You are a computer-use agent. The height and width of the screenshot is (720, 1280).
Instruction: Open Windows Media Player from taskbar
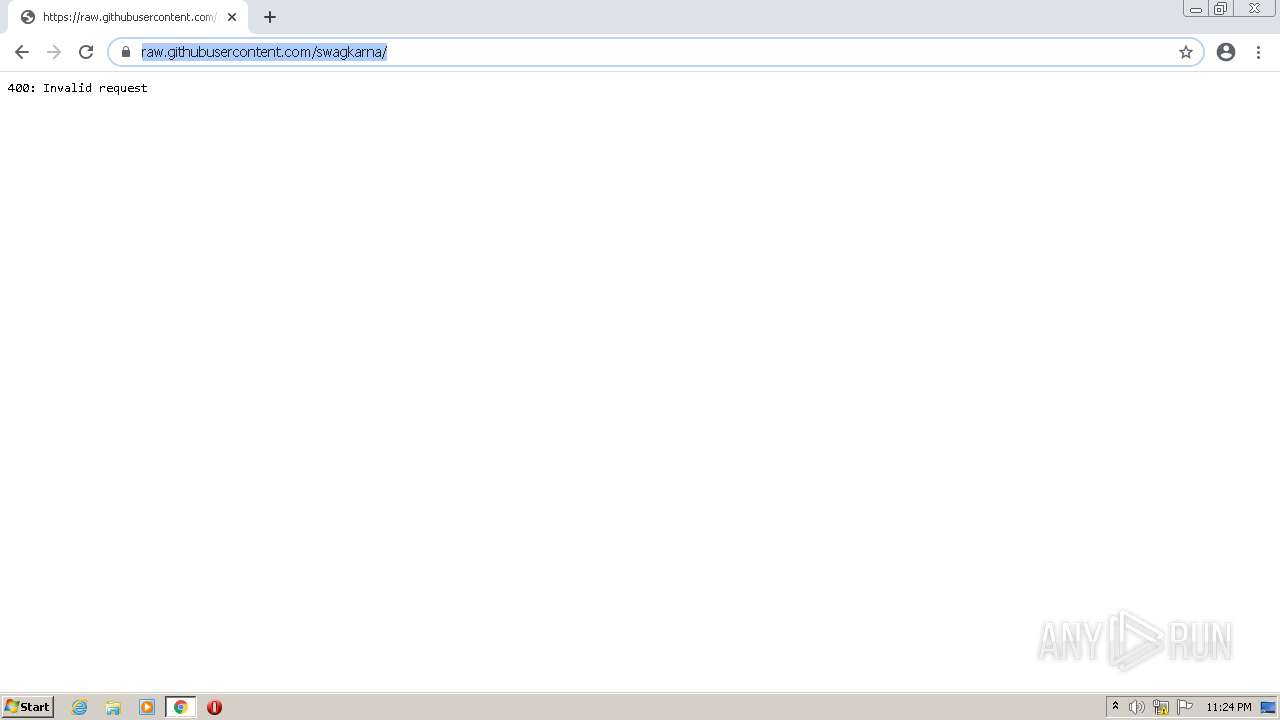click(147, 707)
